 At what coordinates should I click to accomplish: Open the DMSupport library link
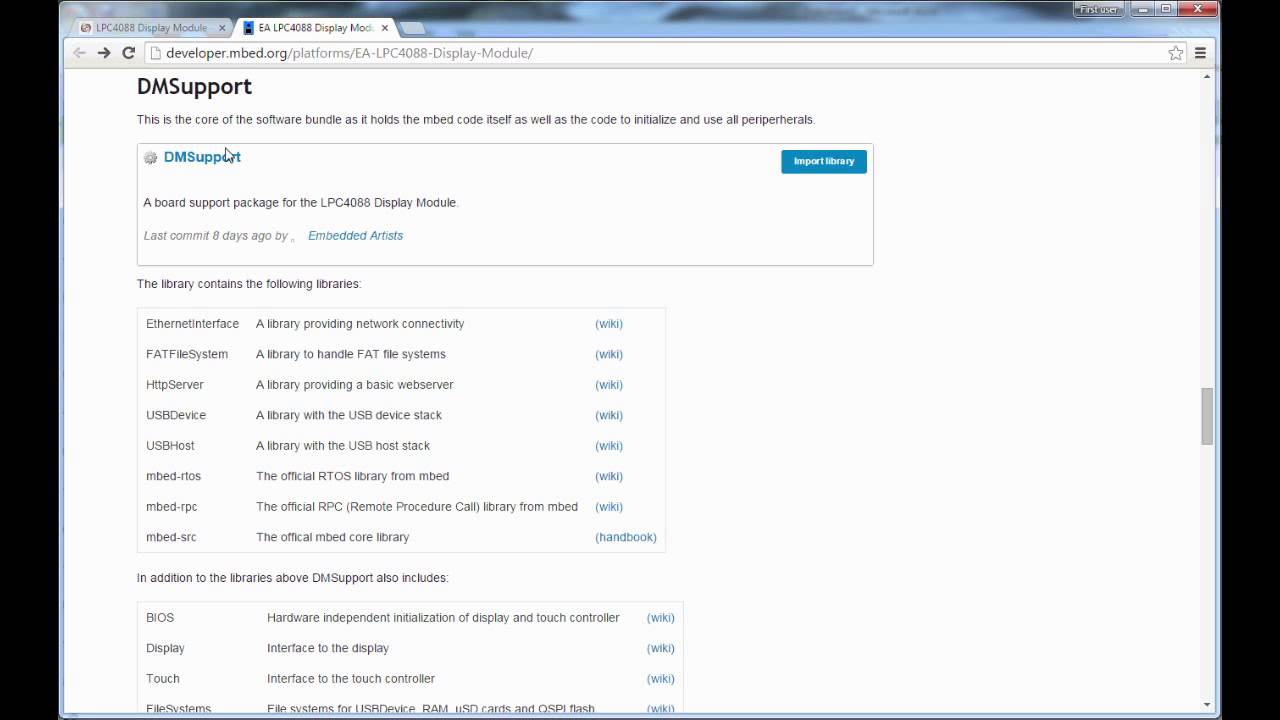(202, 157)
